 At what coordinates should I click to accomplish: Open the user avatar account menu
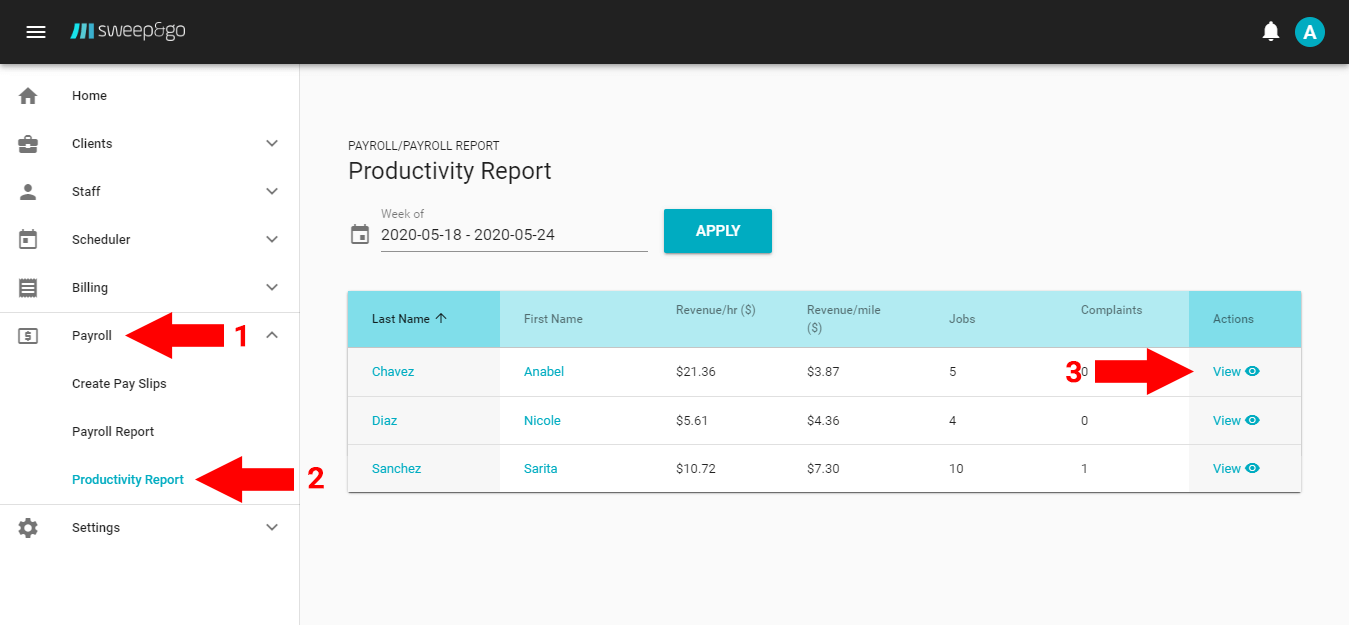click(1309, 32)
